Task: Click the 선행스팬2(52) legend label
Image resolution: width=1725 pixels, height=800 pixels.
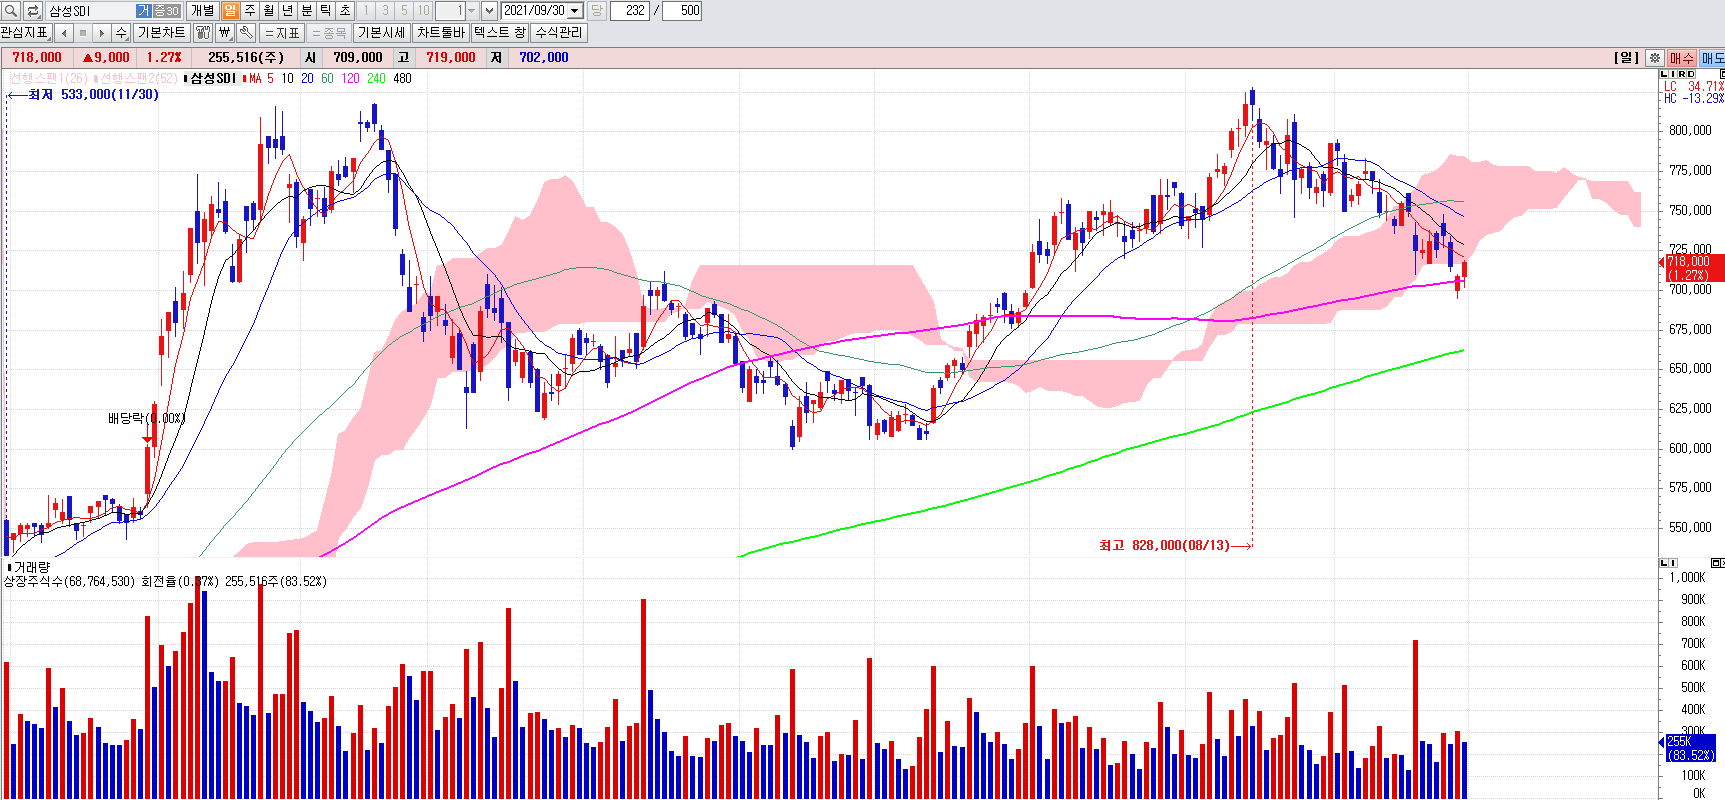Action: coord(138,78)
